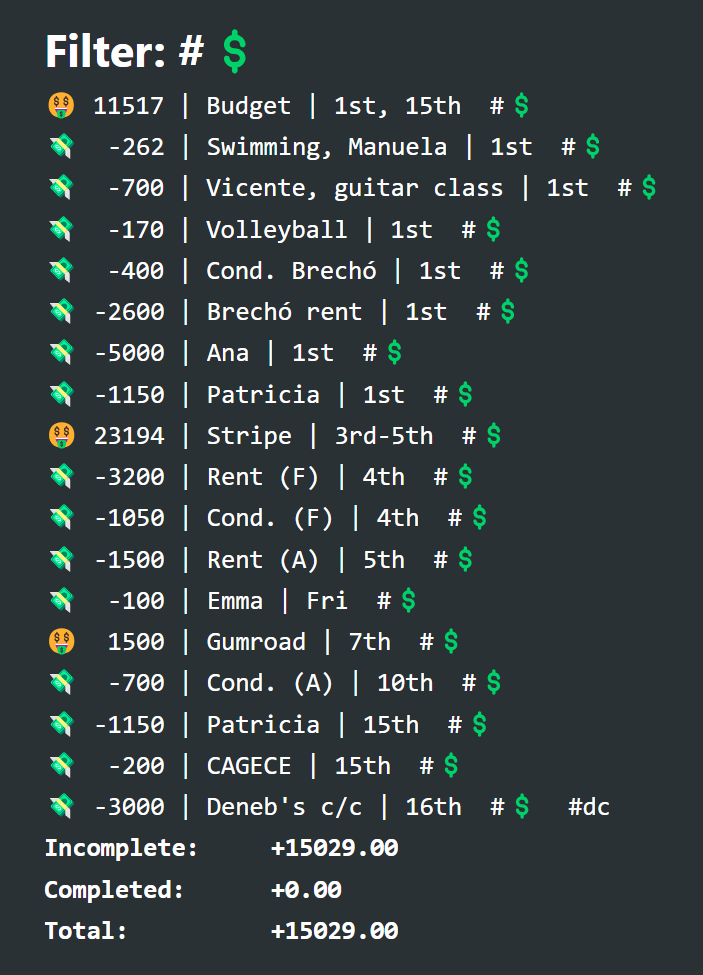Click the Cond. (F) 4th entry

coord(313,518)
